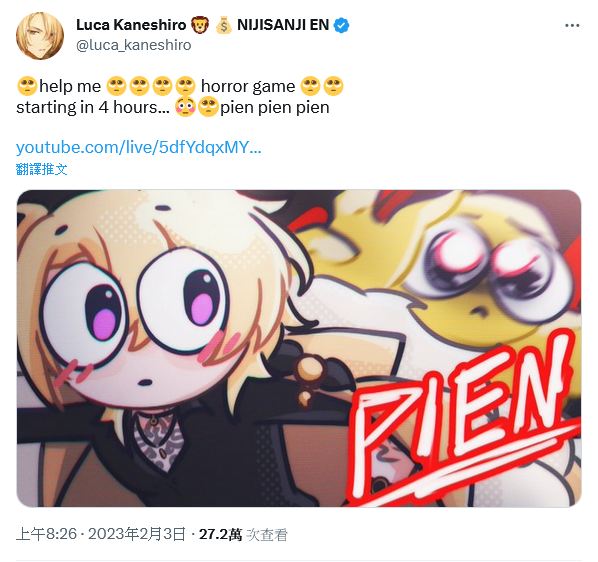This screenshot has width=598, height=562.
Task: Click the 27.2萬 view count
Action: 220,535
